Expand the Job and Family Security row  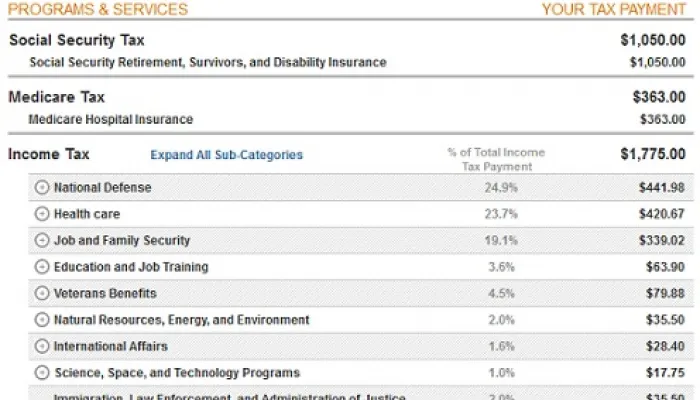click(41, 240)
